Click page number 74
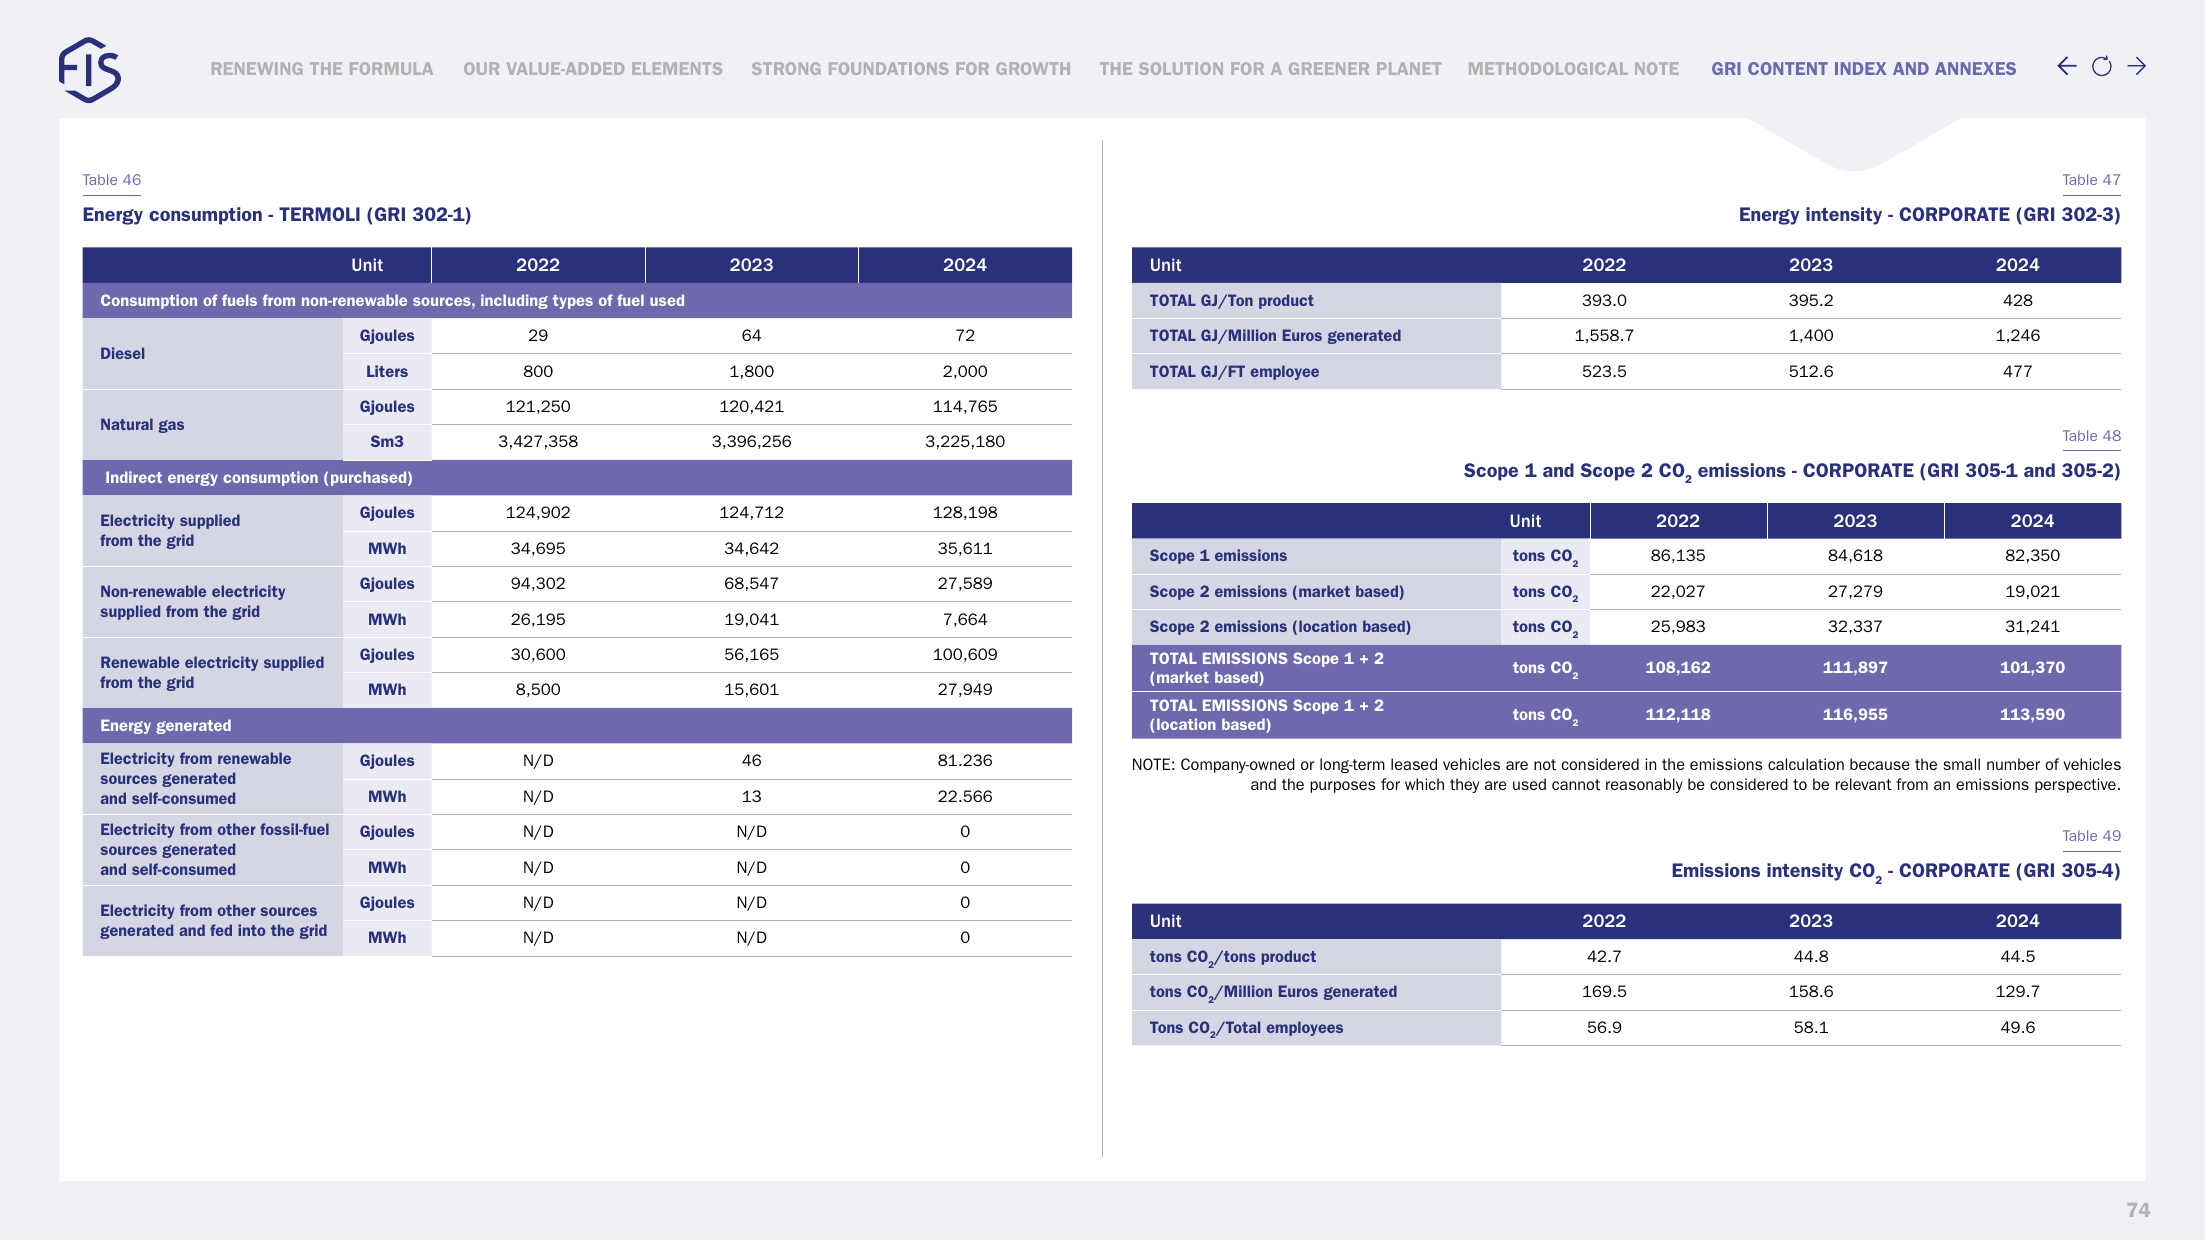The height and width of the screenshot is (1241, 2205). [x=2138, y=1210]
